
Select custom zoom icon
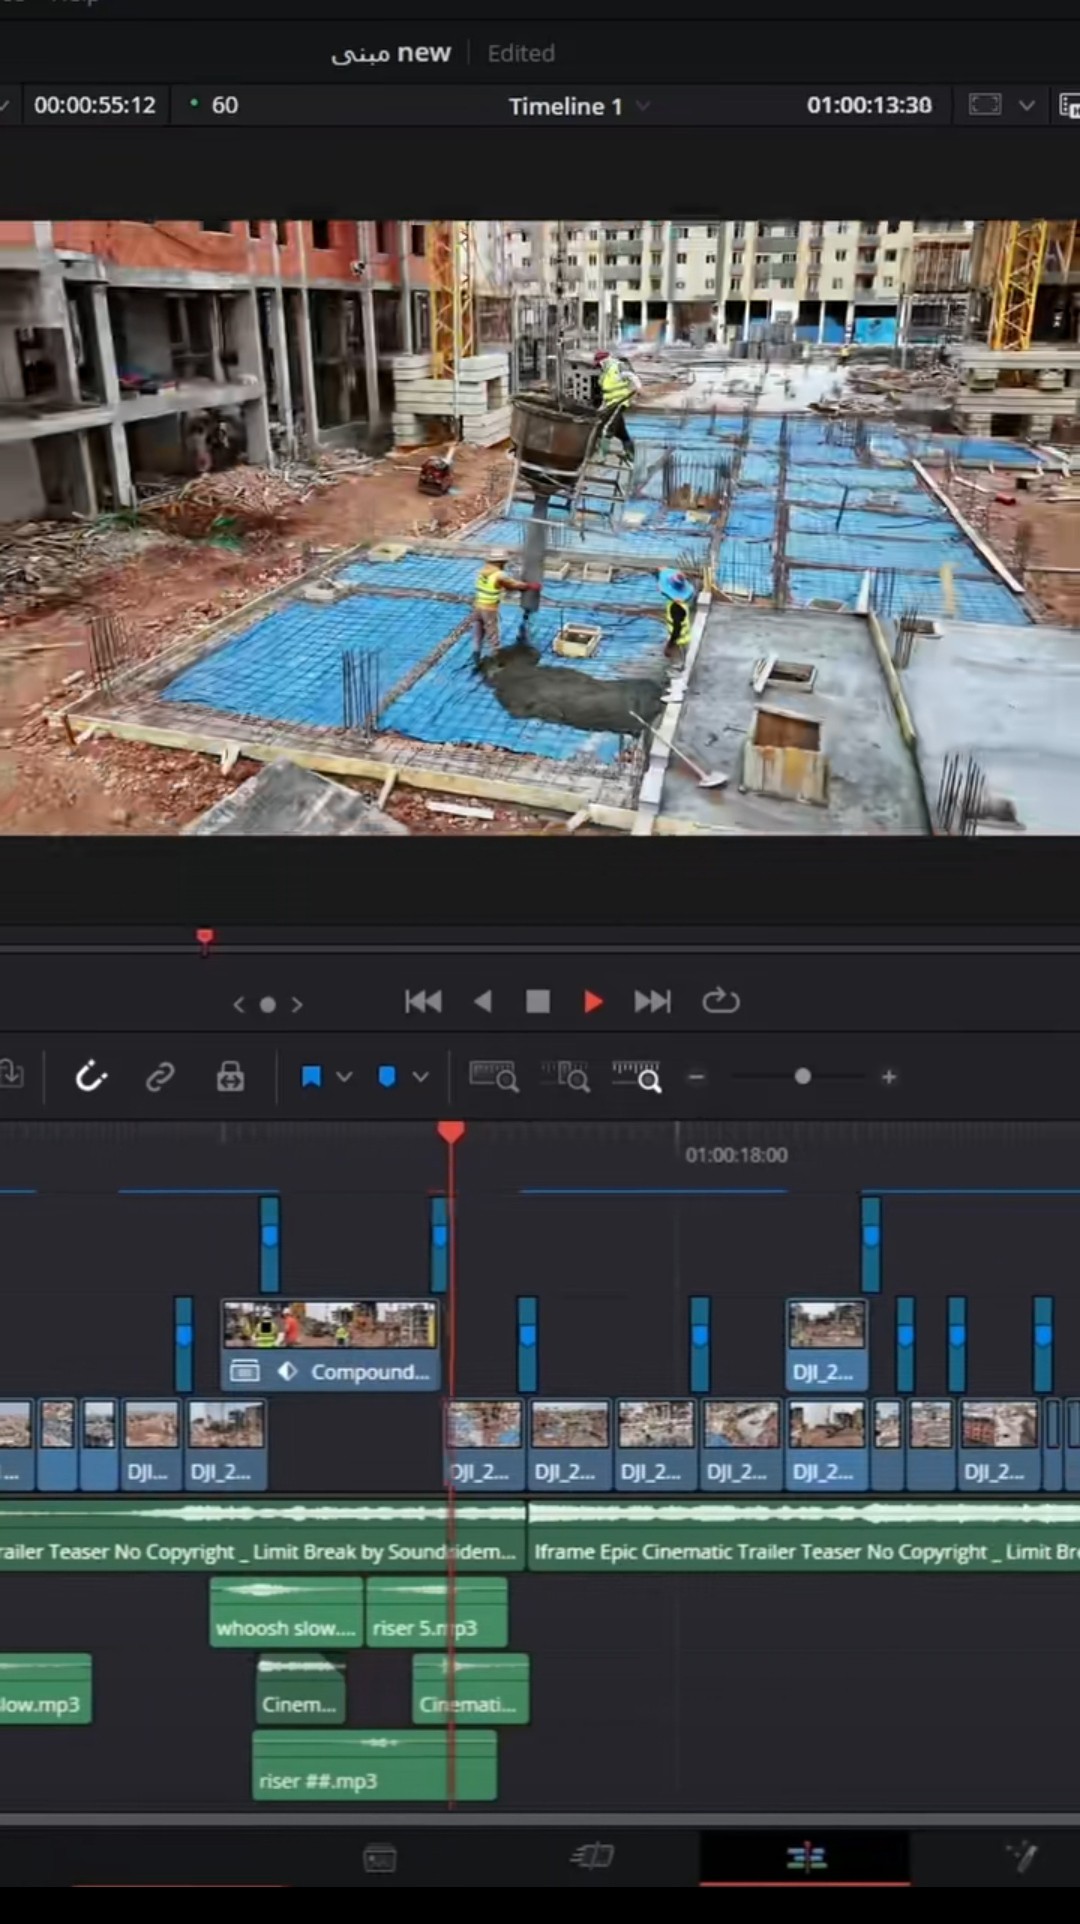[637, 1077]
